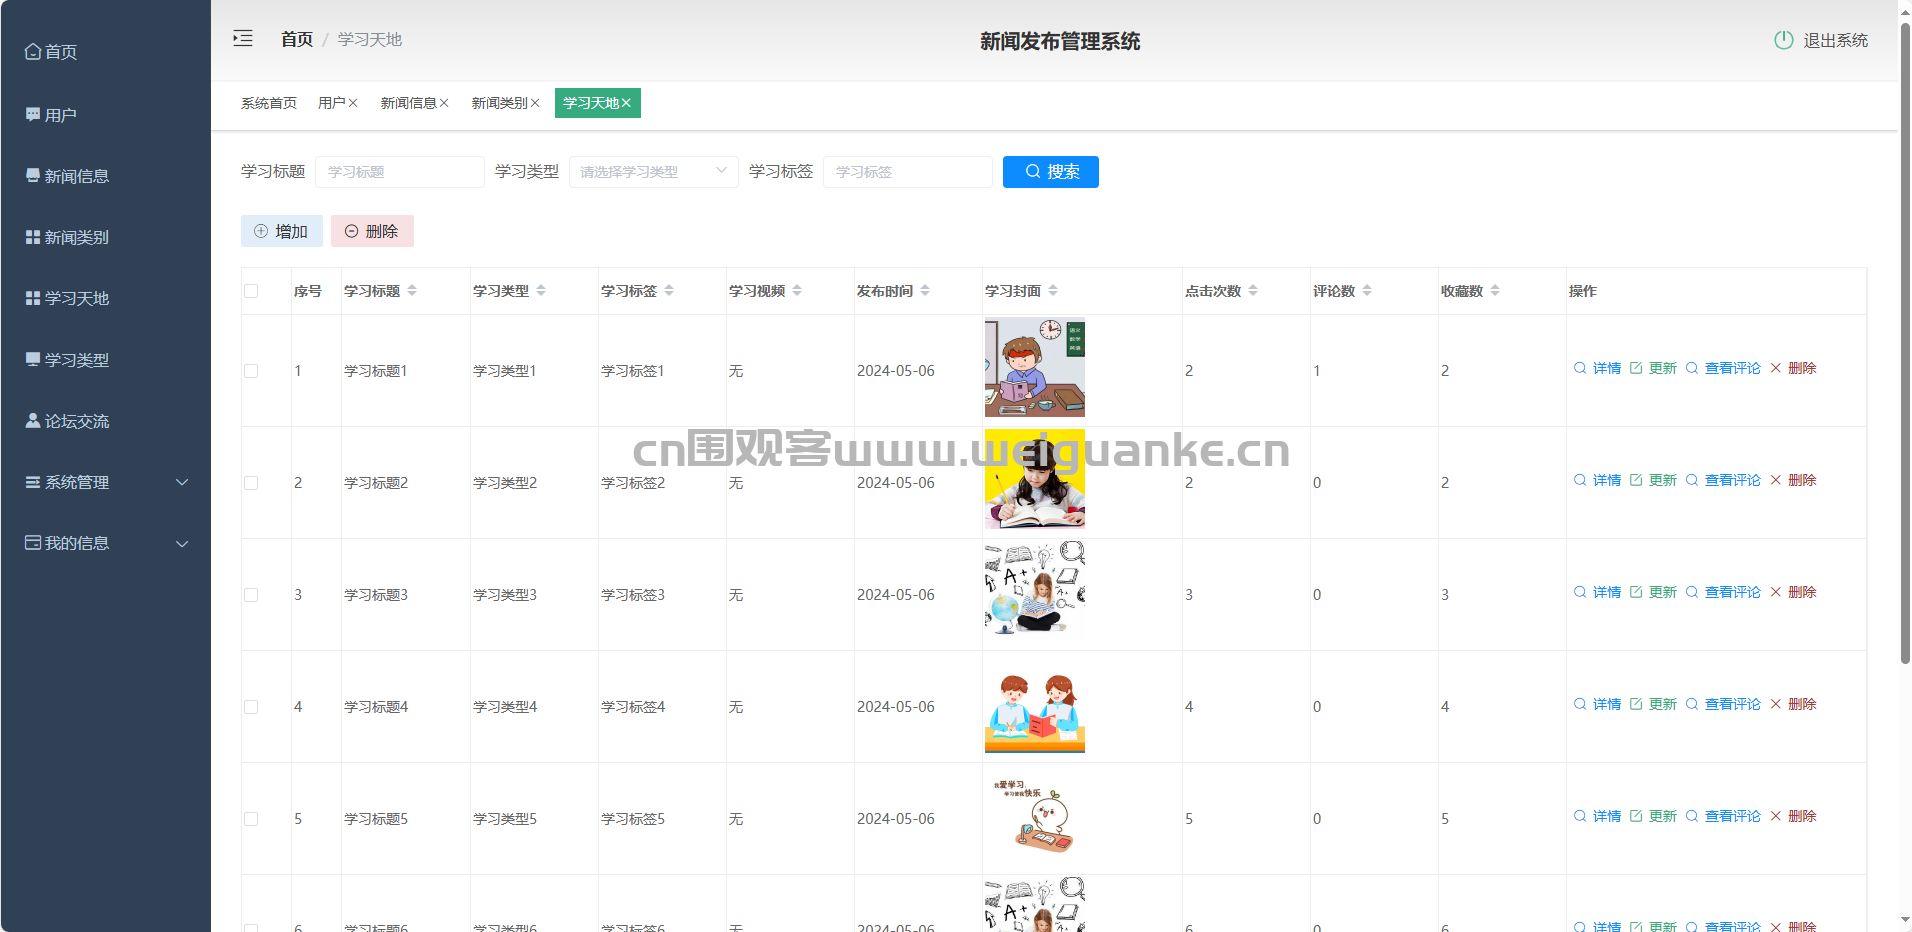Select the checkbox for row 3
Screen dimensions: 1912x932
click(x=251, y=595)
